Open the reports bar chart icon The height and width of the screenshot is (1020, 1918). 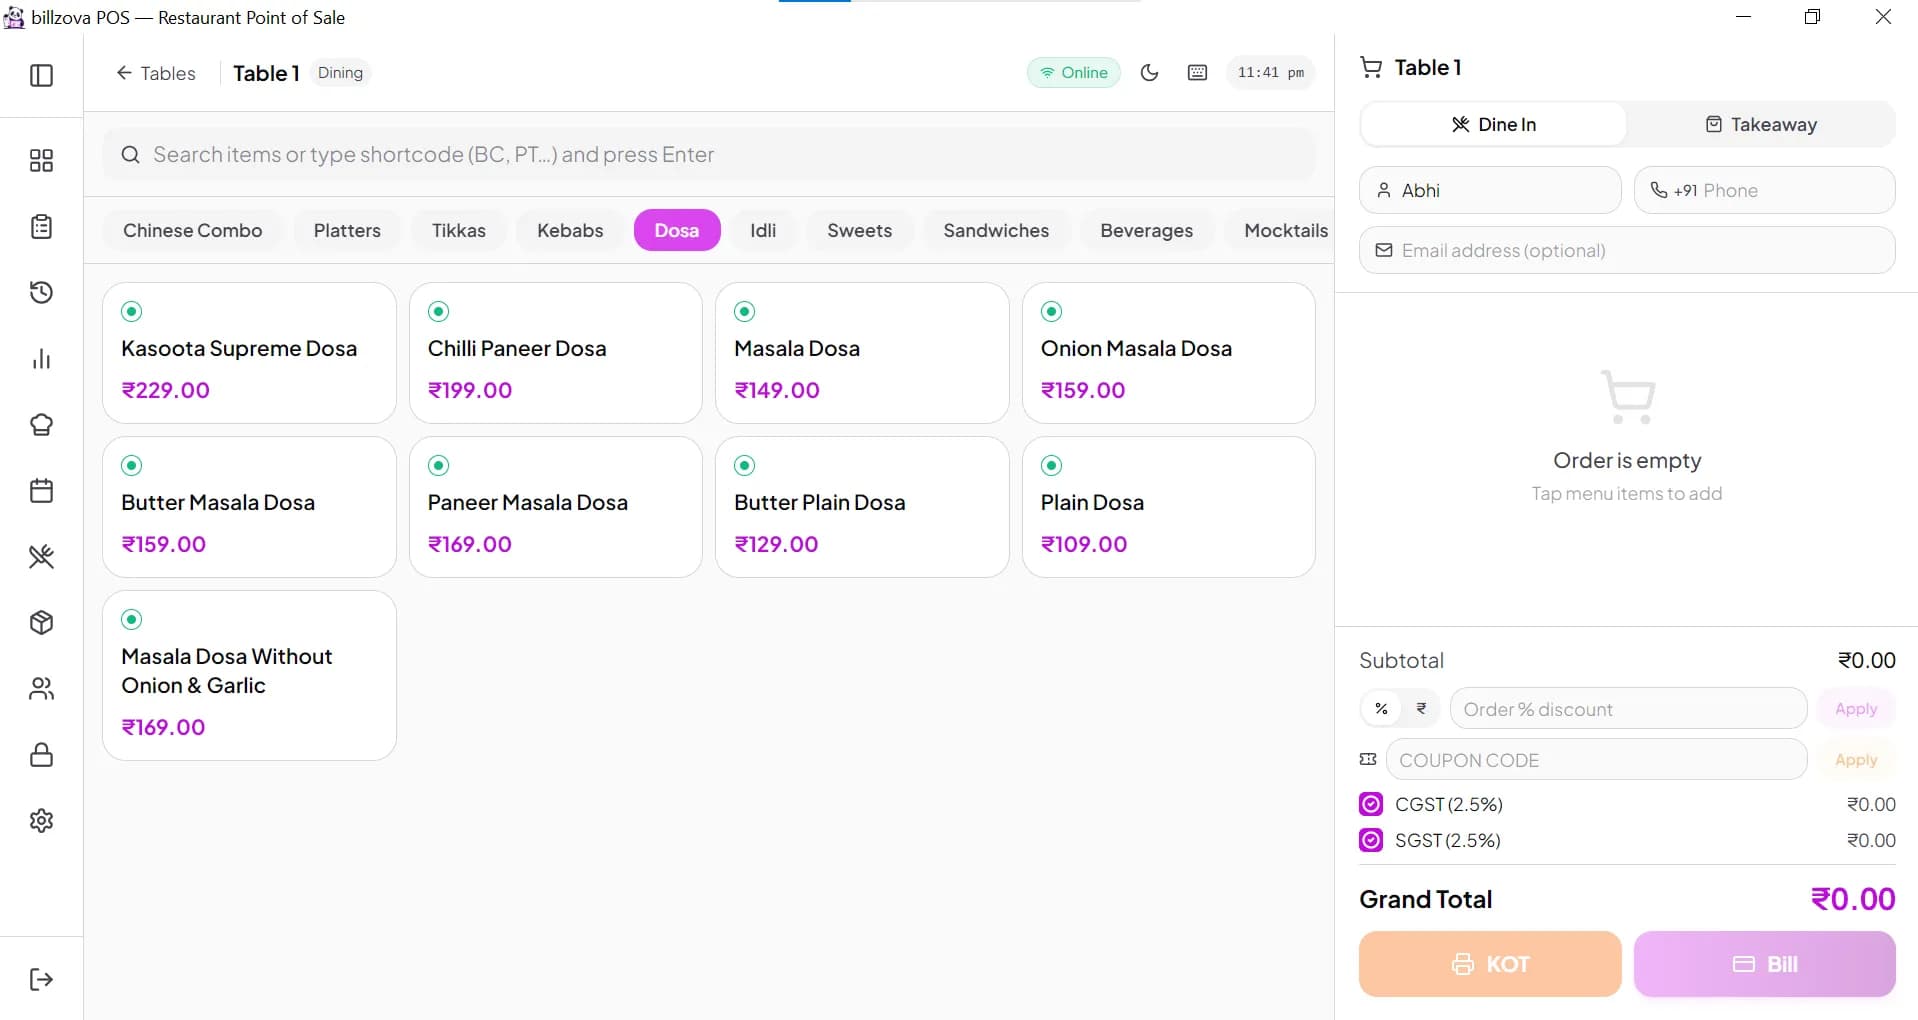[41, 359]
